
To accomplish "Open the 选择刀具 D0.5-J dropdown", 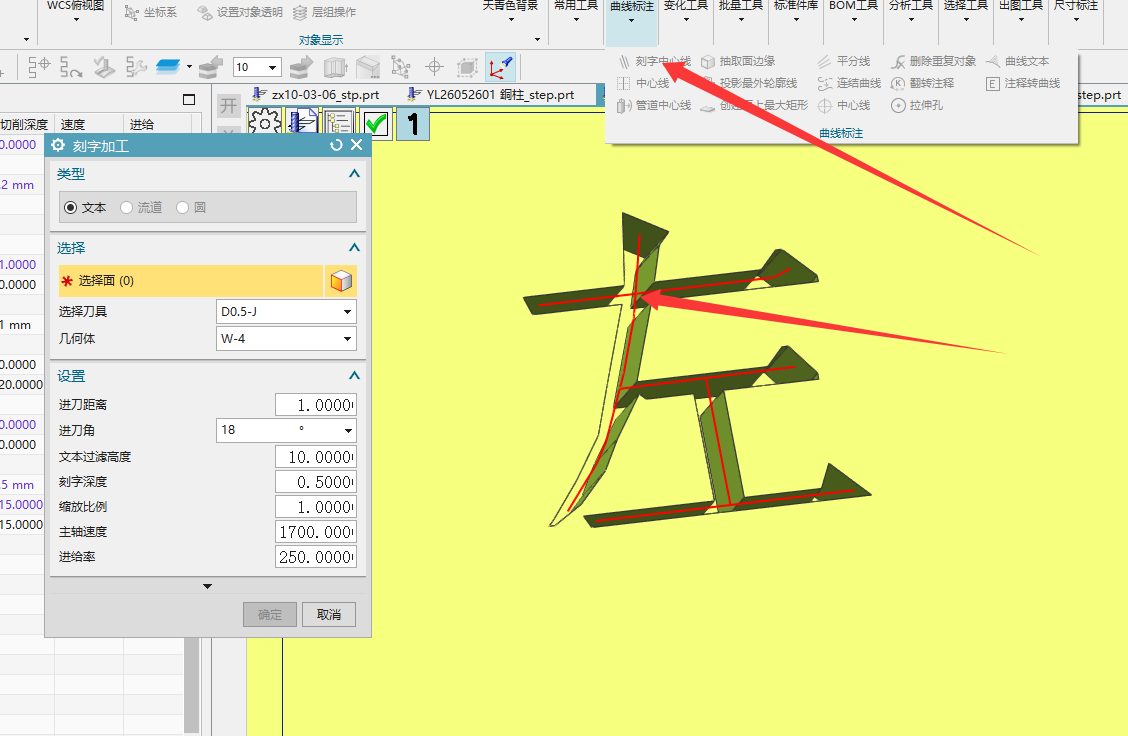I will (x=286, y=312).
